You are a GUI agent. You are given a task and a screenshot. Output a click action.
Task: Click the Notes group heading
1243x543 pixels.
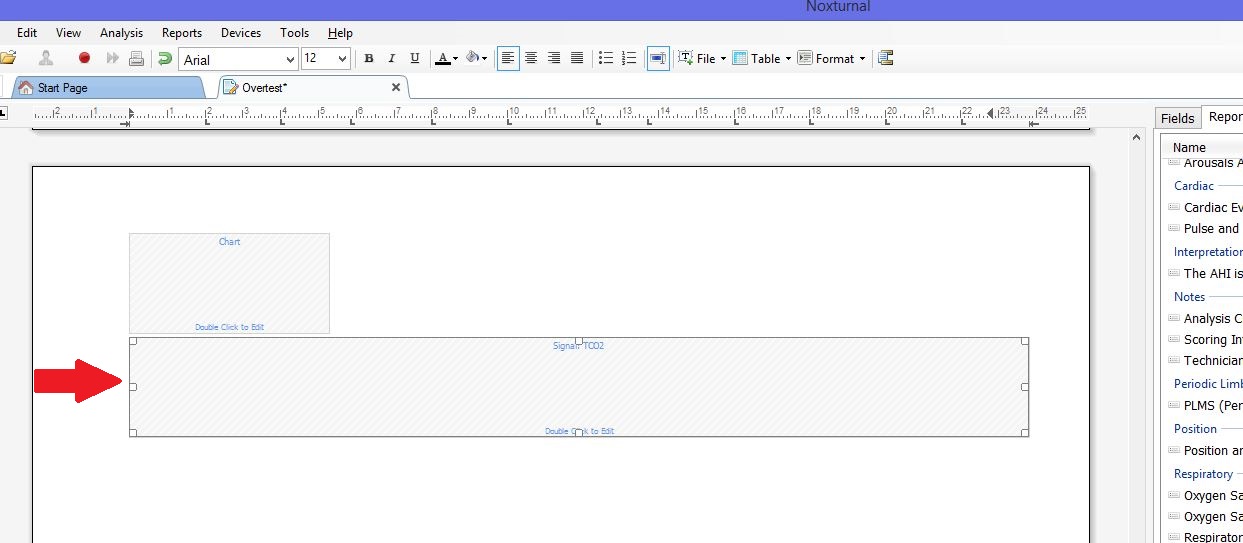[x=1189, y=297]
